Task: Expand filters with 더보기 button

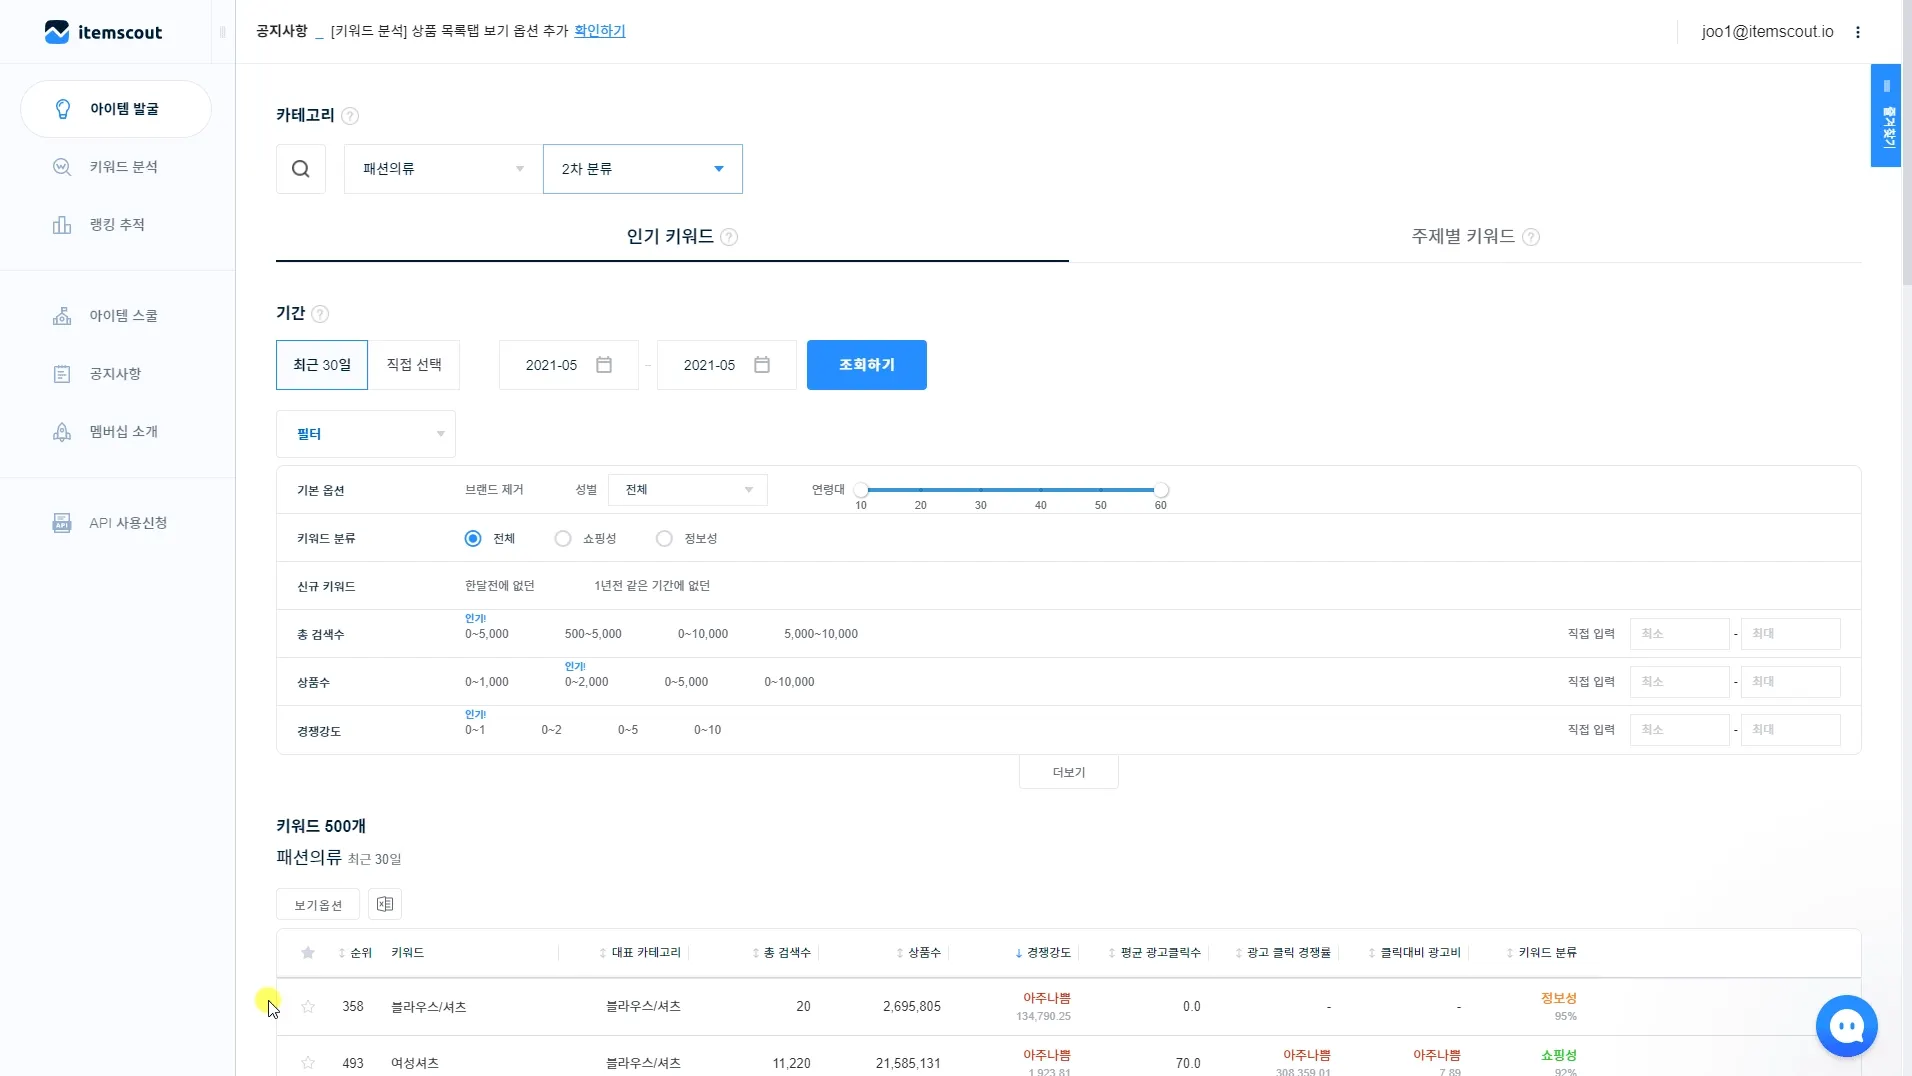Action: [x=1069, y=772]
